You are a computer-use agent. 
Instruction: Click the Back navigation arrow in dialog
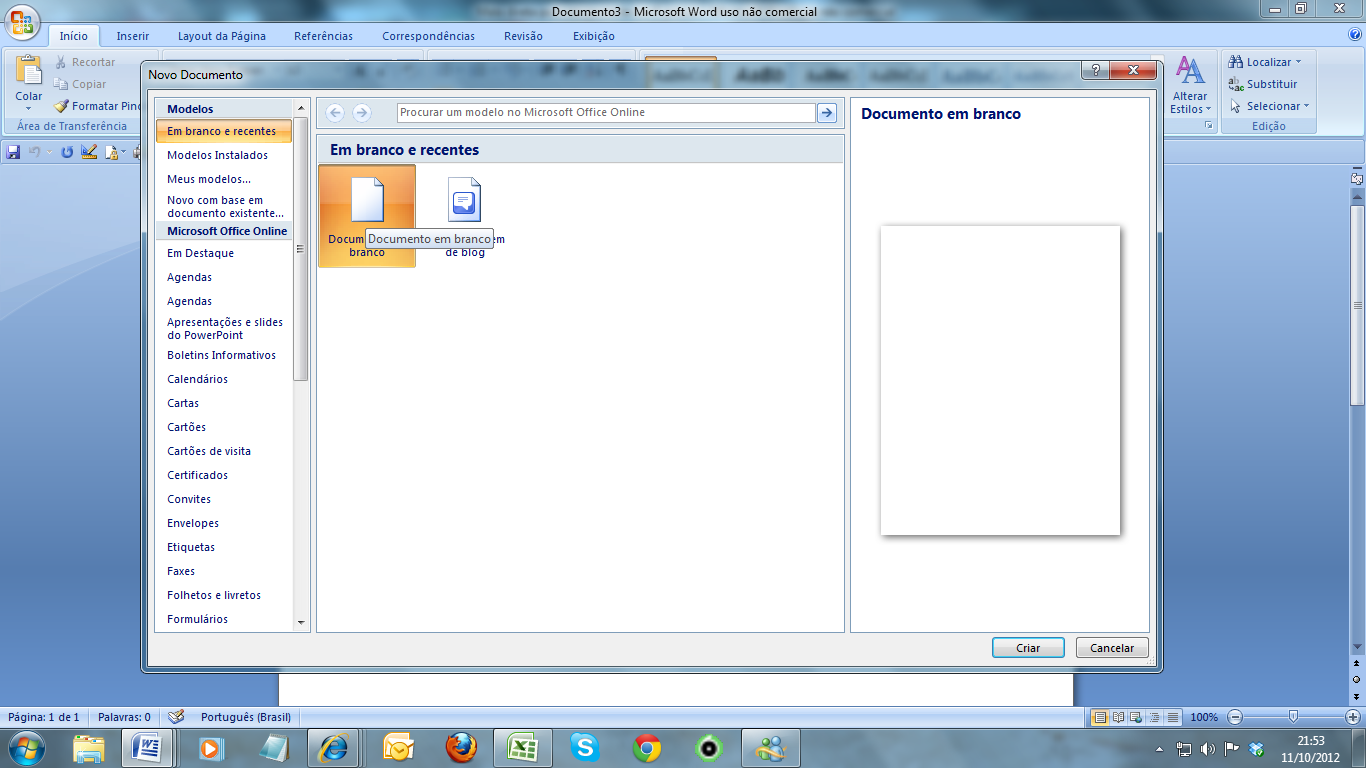point(335,113)
